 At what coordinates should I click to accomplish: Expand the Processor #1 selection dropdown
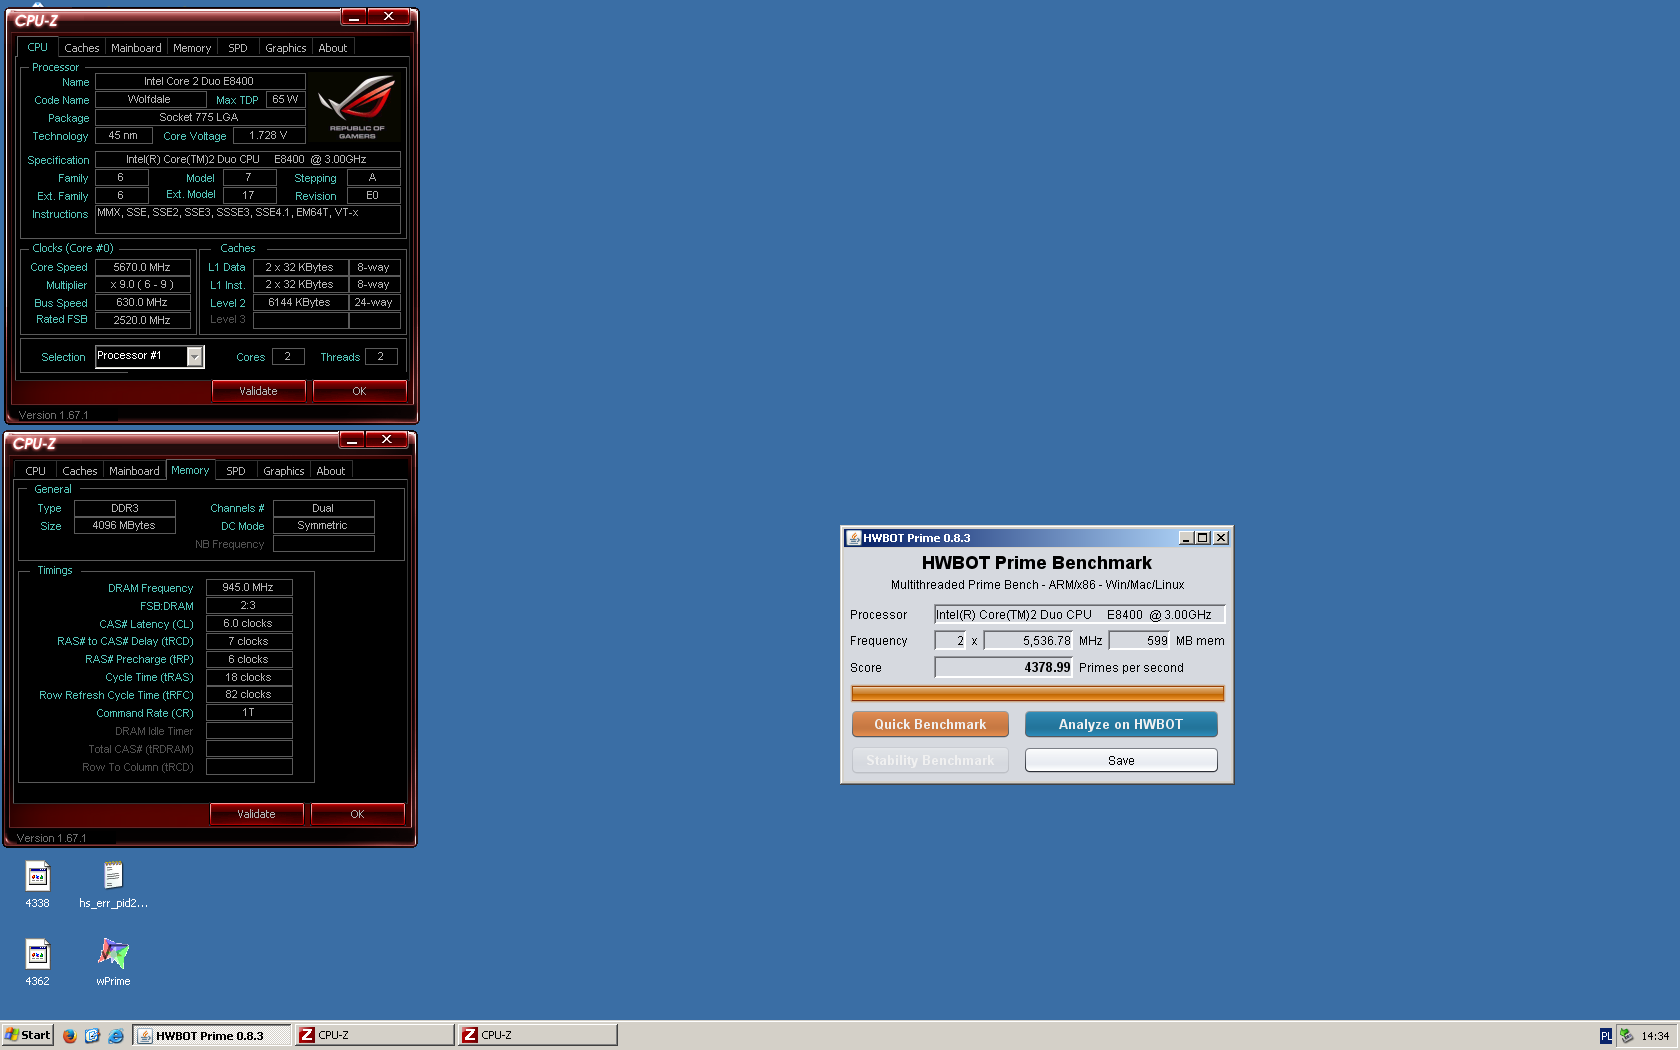(195, 357)
